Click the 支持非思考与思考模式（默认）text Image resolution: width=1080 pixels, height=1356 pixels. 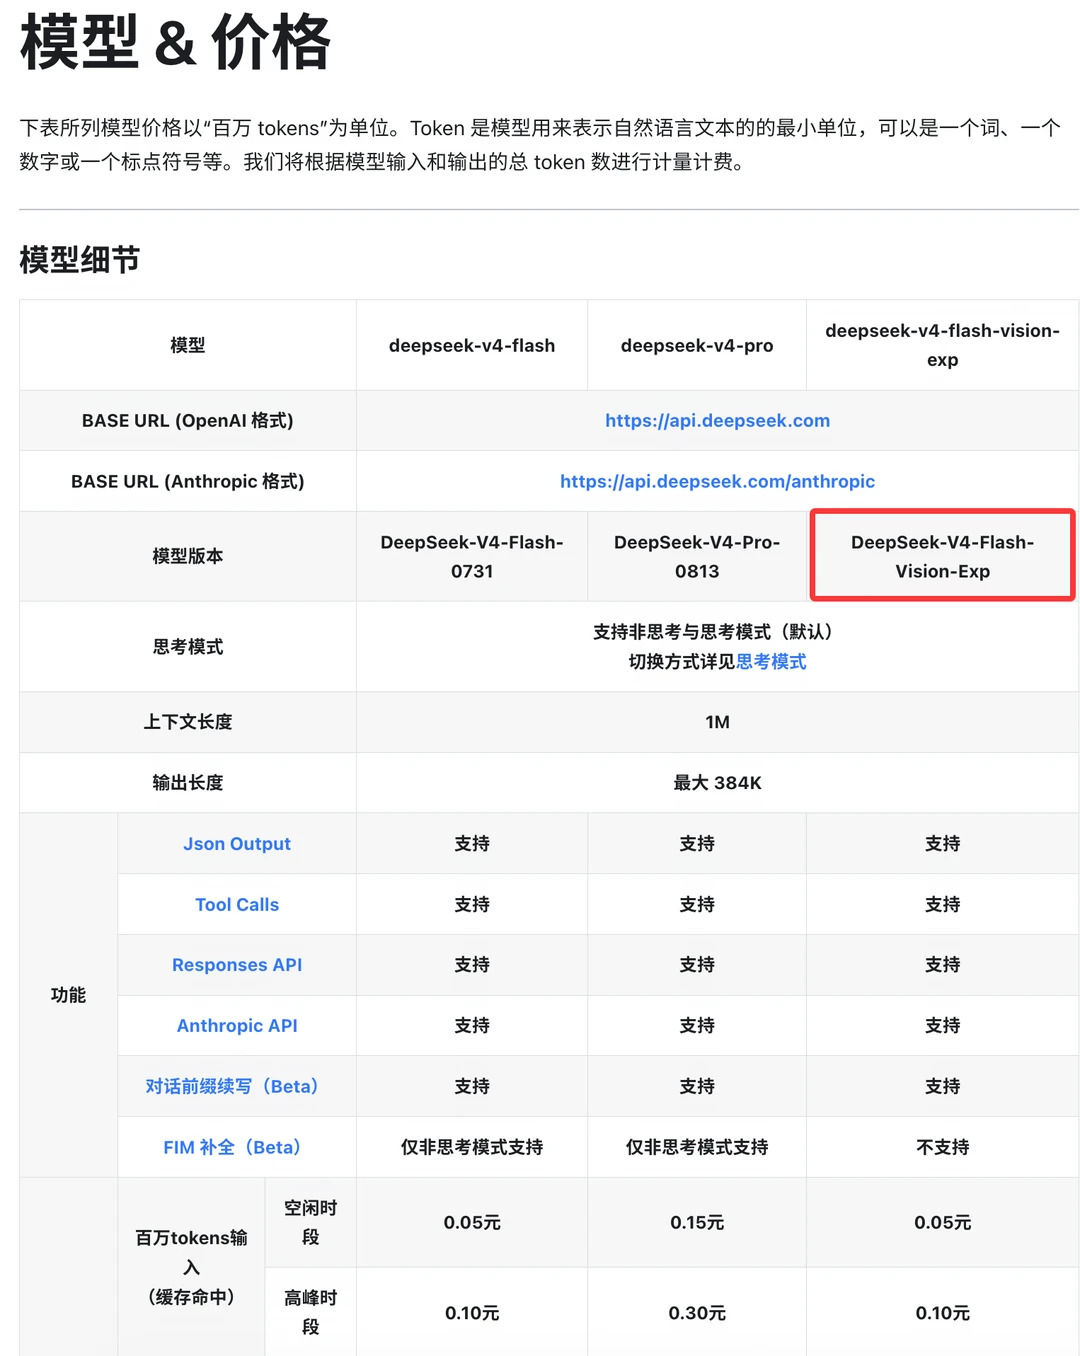pyautogui.click(x=717, y=632)
